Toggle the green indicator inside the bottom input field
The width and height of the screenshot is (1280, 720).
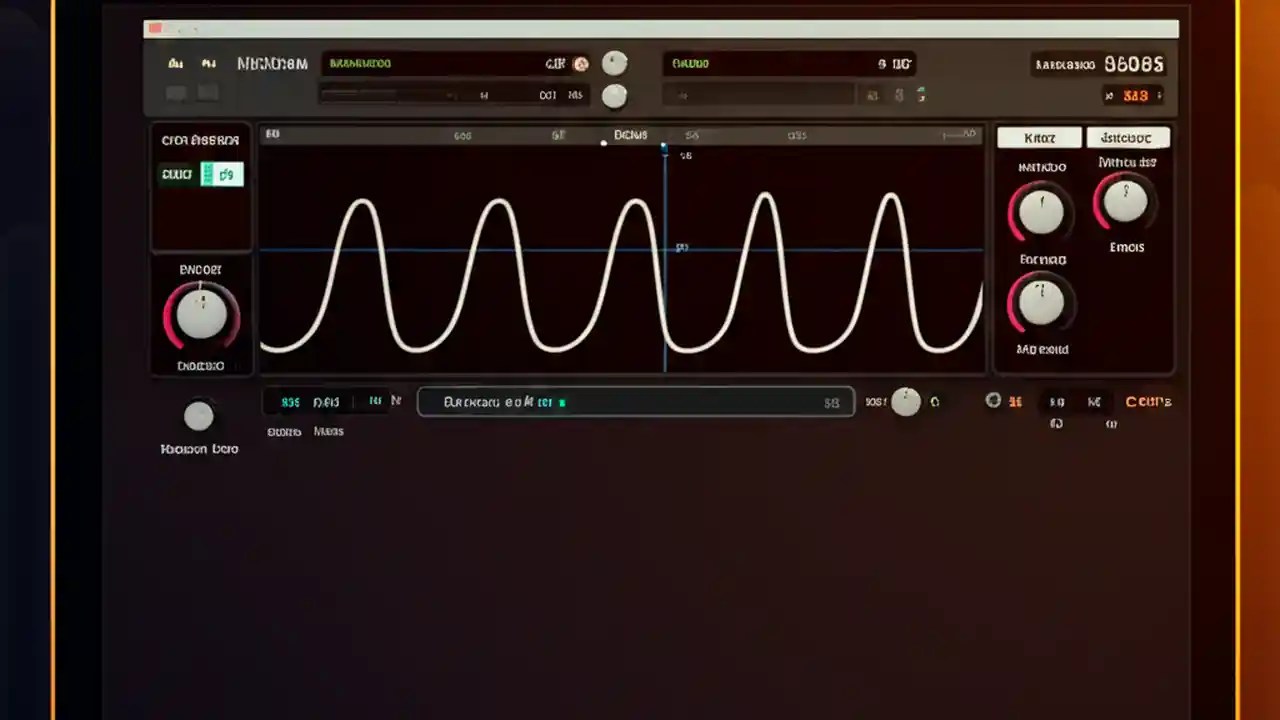(x=562, y=402)
